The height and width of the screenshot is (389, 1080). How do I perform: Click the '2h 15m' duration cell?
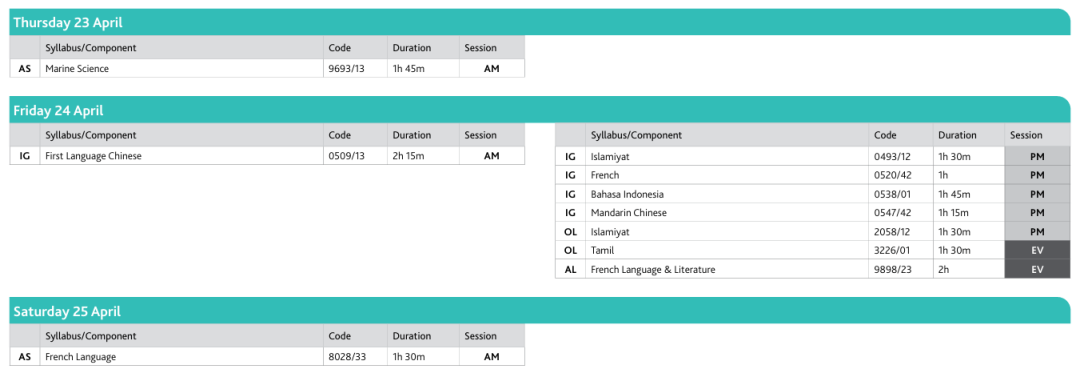tap(423, 156)
